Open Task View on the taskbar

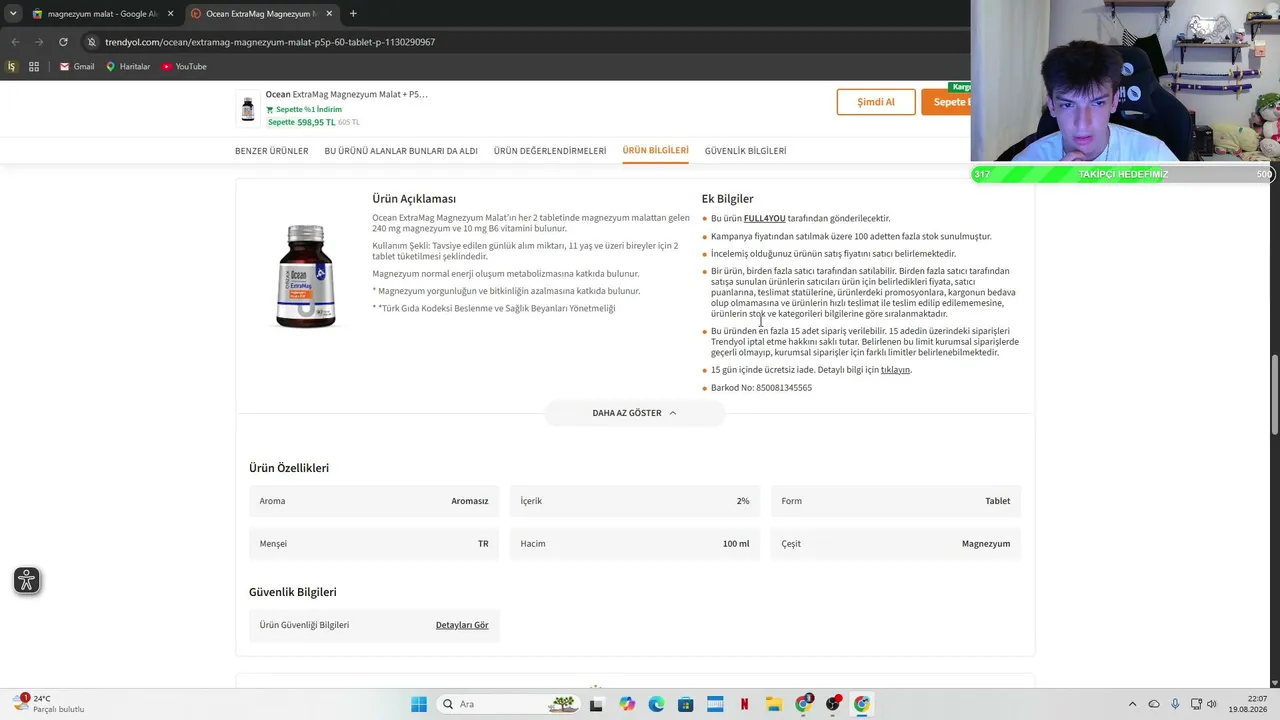tap(596, 704)
